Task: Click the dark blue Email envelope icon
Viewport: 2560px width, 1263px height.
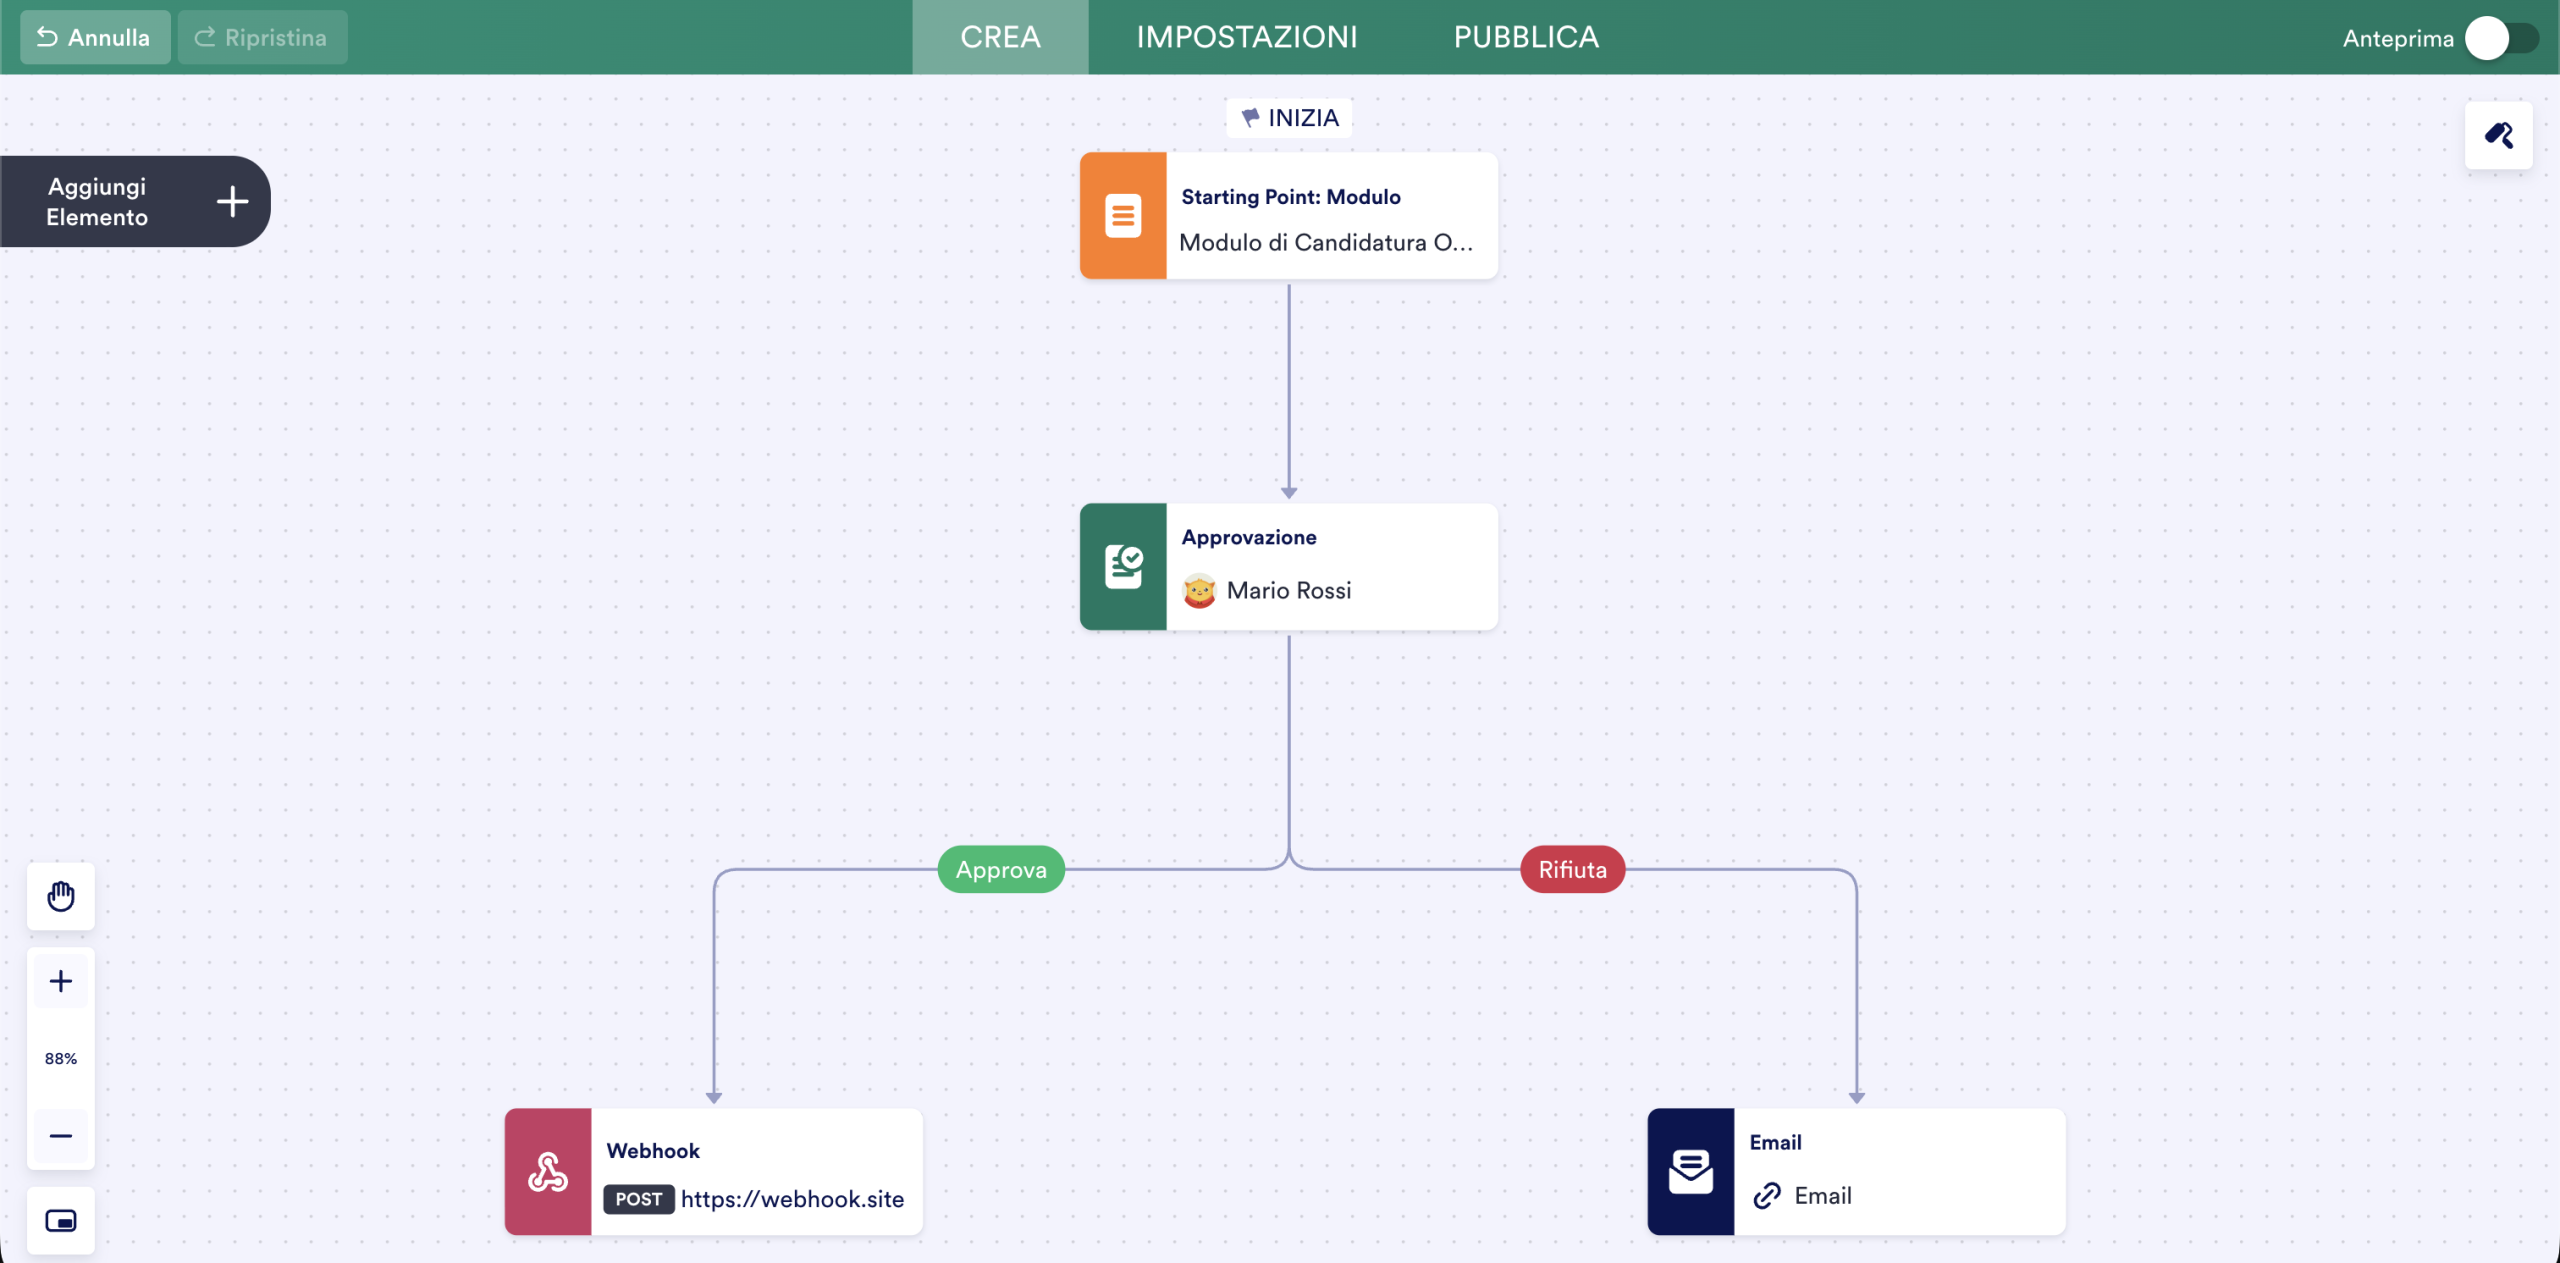Action: [1691, 1172]
